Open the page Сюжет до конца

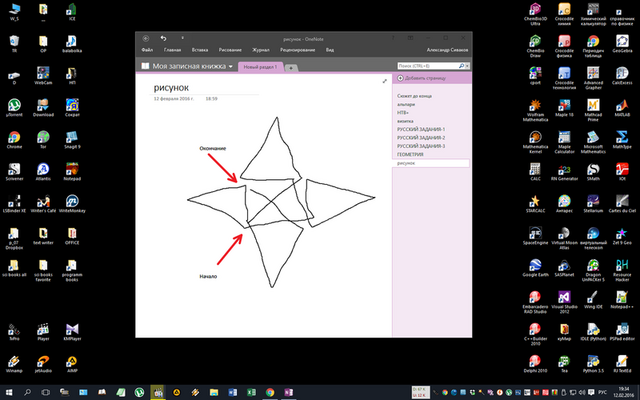[x=414, y=96]
